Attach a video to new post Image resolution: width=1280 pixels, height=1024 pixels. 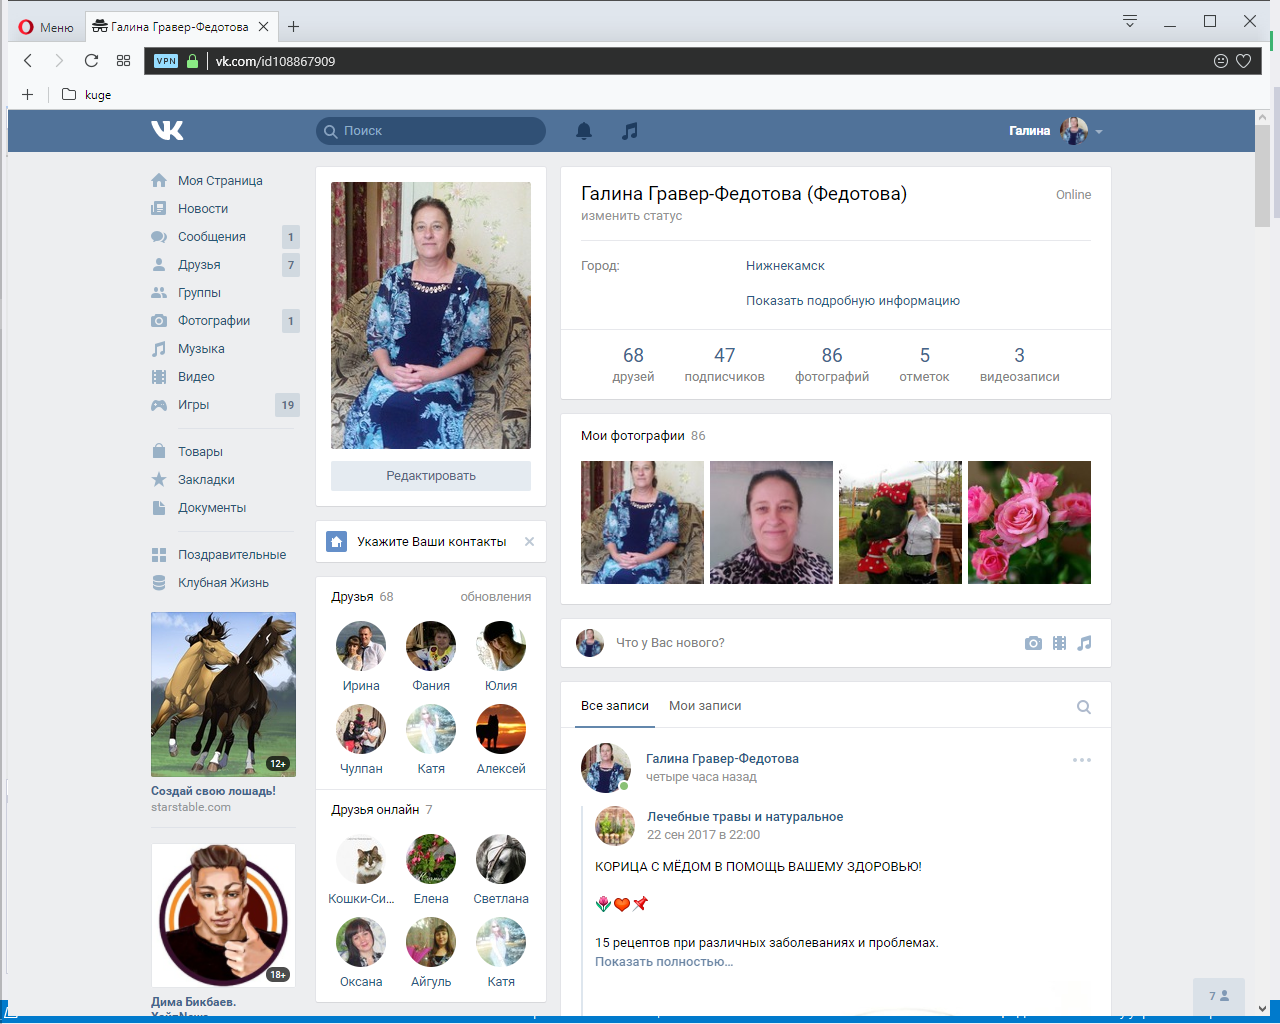tap(1059, 643)
